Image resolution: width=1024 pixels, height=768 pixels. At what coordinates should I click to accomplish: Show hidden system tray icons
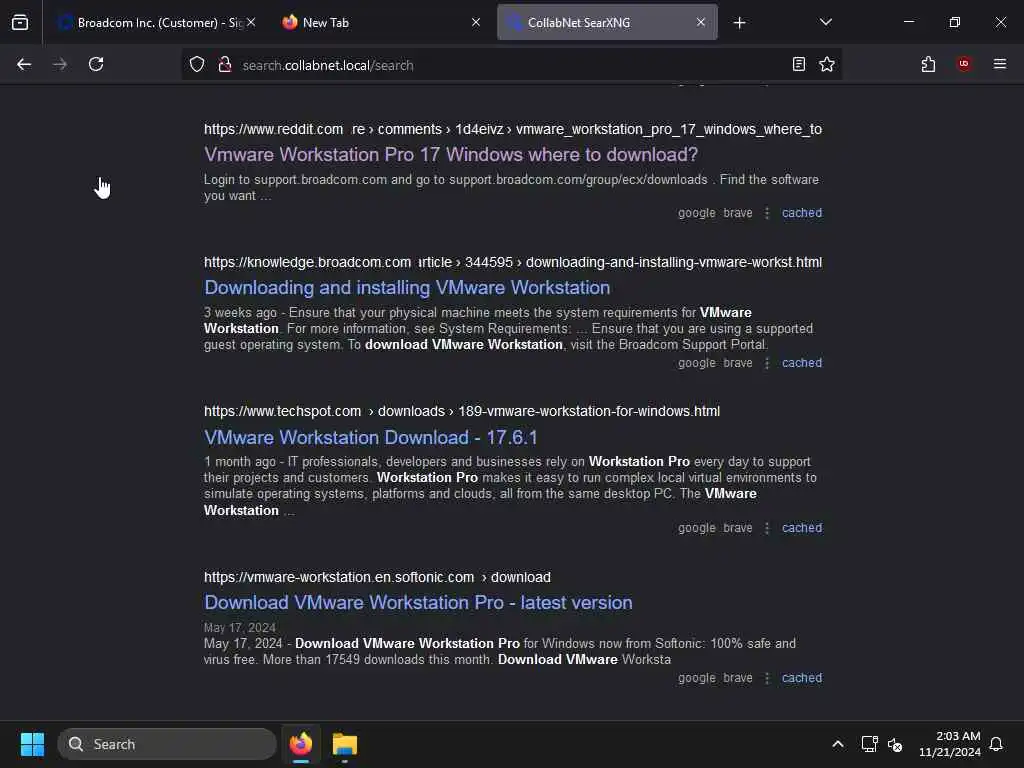click(x=838, y=744)
